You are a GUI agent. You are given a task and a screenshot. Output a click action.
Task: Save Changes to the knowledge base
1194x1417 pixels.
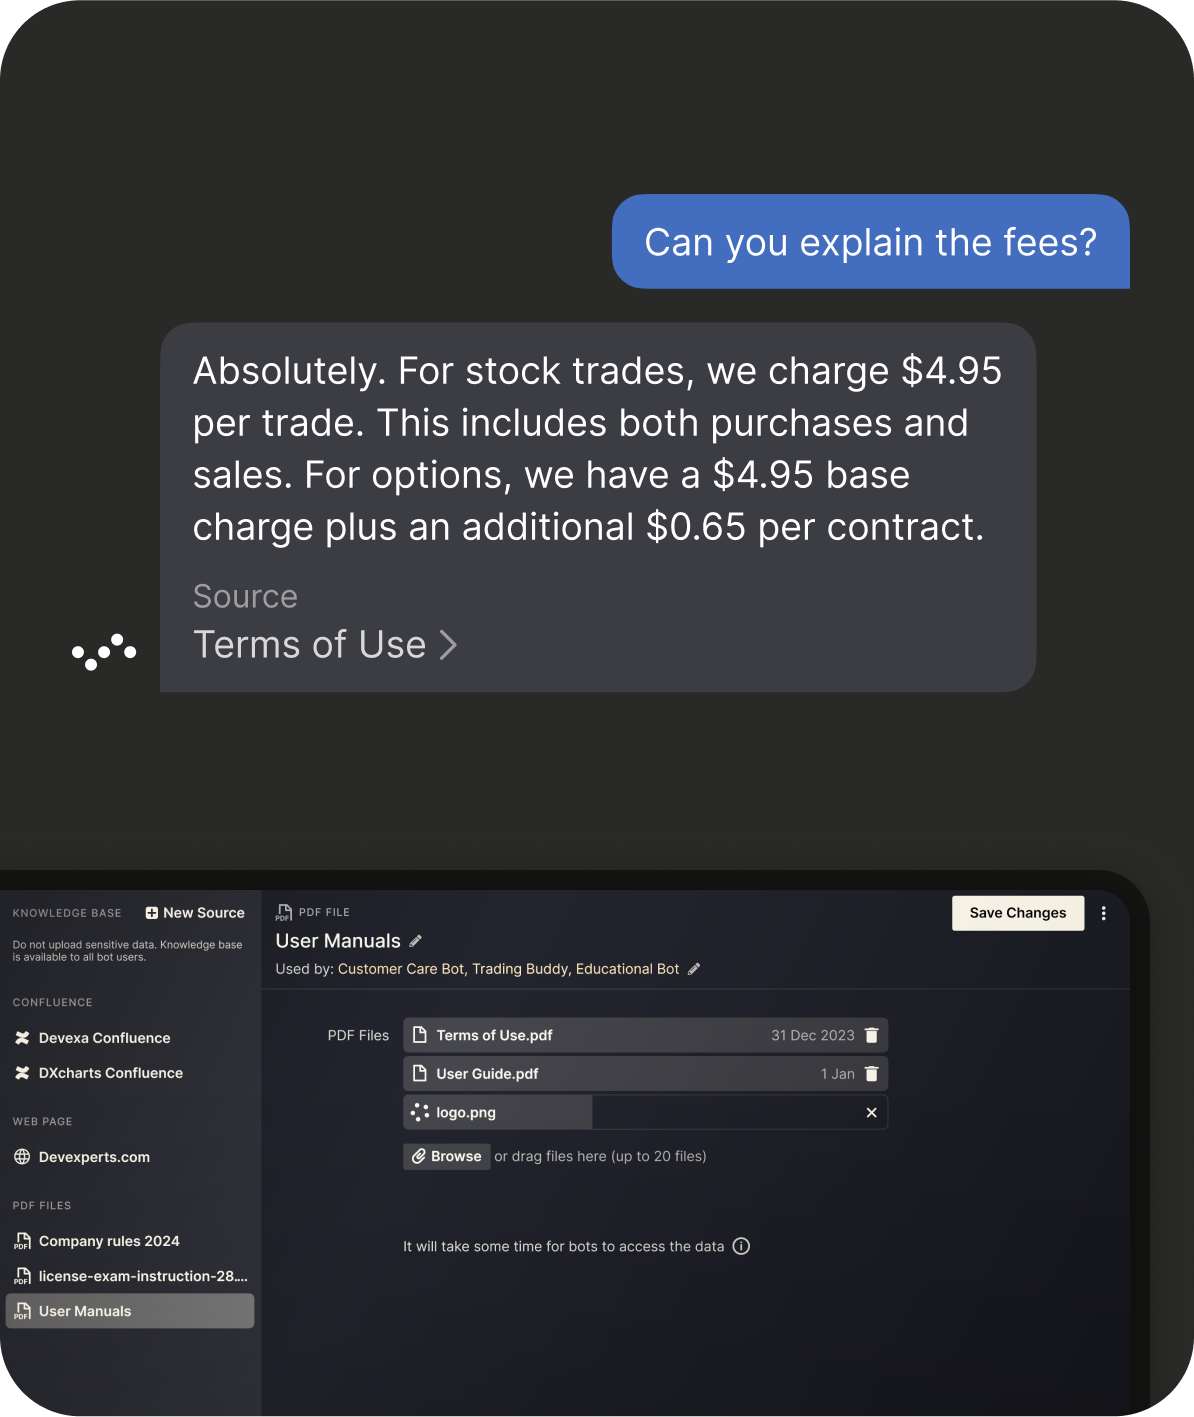tap(1017, 913)
